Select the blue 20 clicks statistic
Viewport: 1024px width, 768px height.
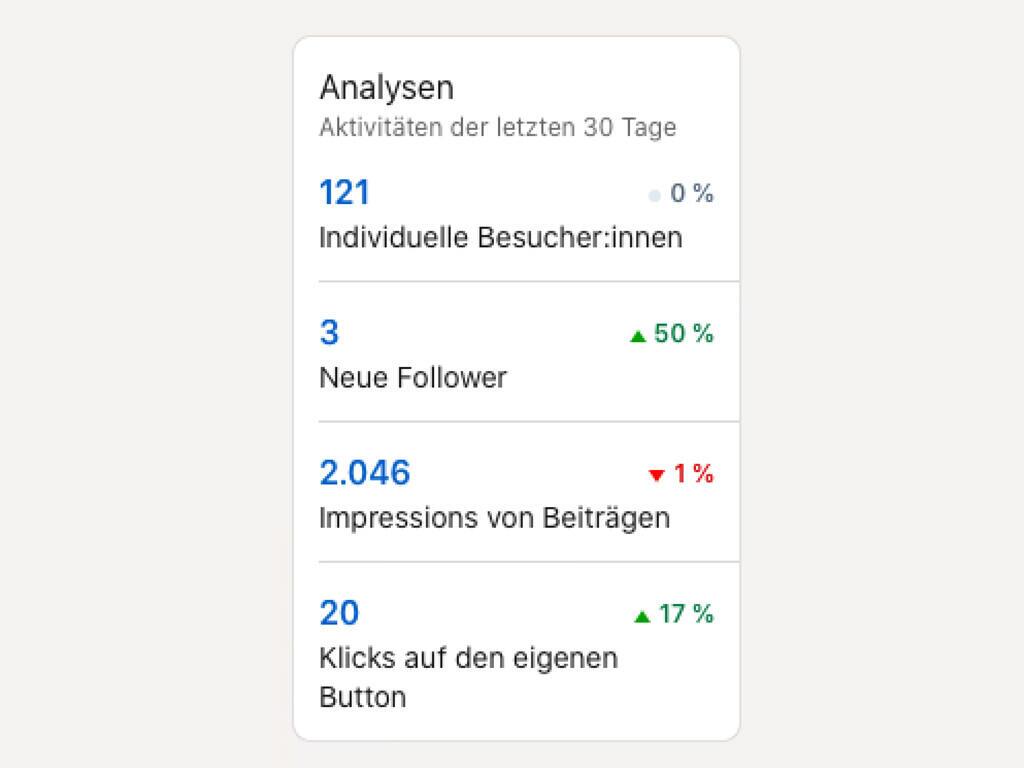[x=340, y=613]
